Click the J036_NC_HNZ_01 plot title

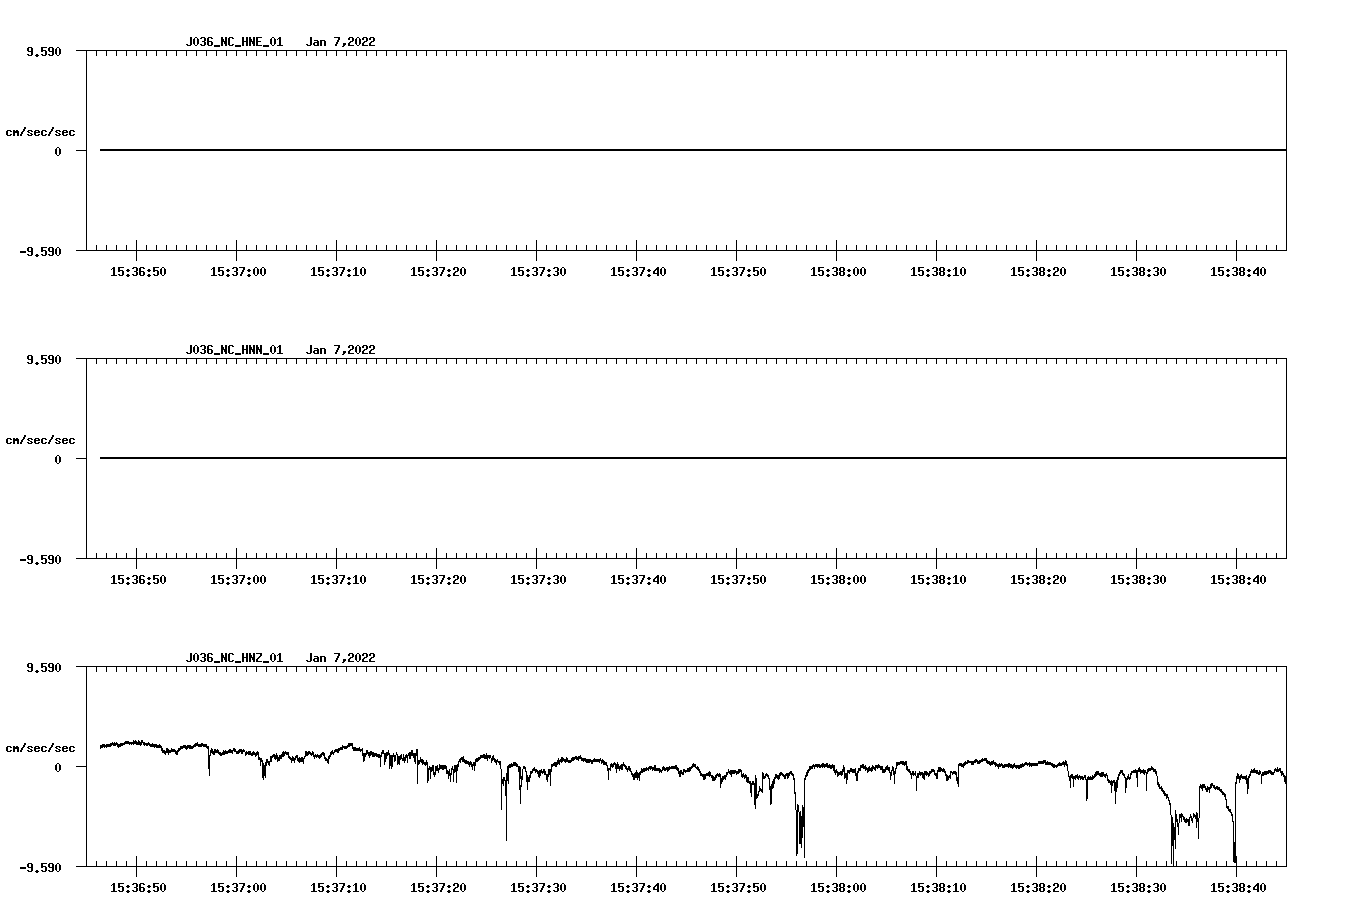tap(234, 658)
